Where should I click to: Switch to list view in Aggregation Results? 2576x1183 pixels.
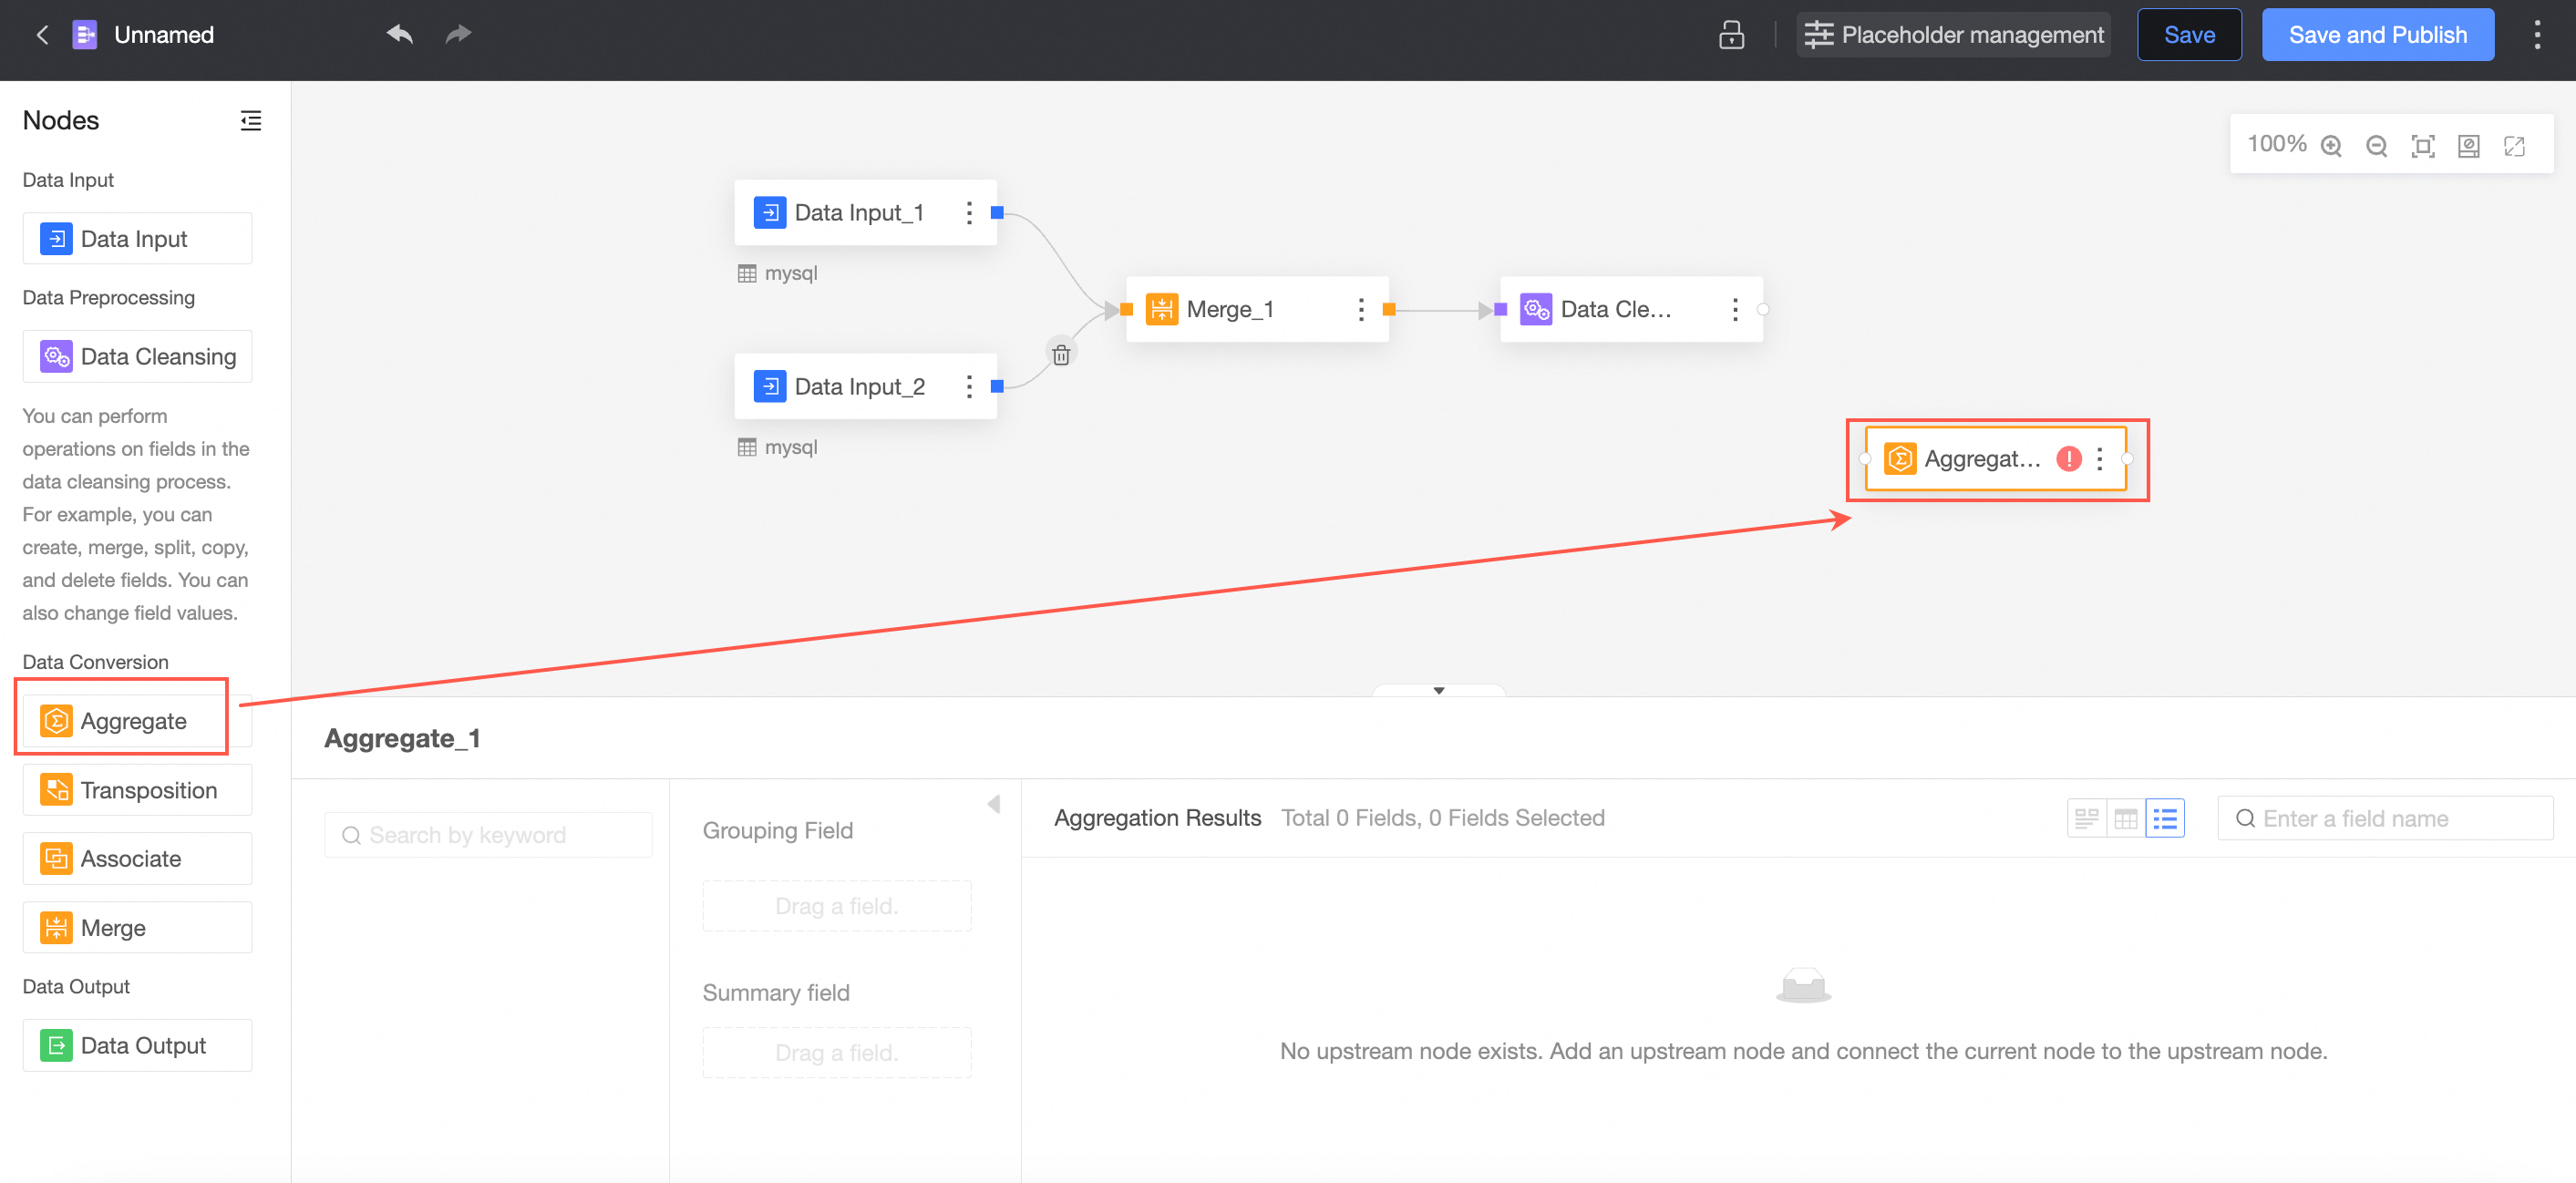pos(2164,819)
